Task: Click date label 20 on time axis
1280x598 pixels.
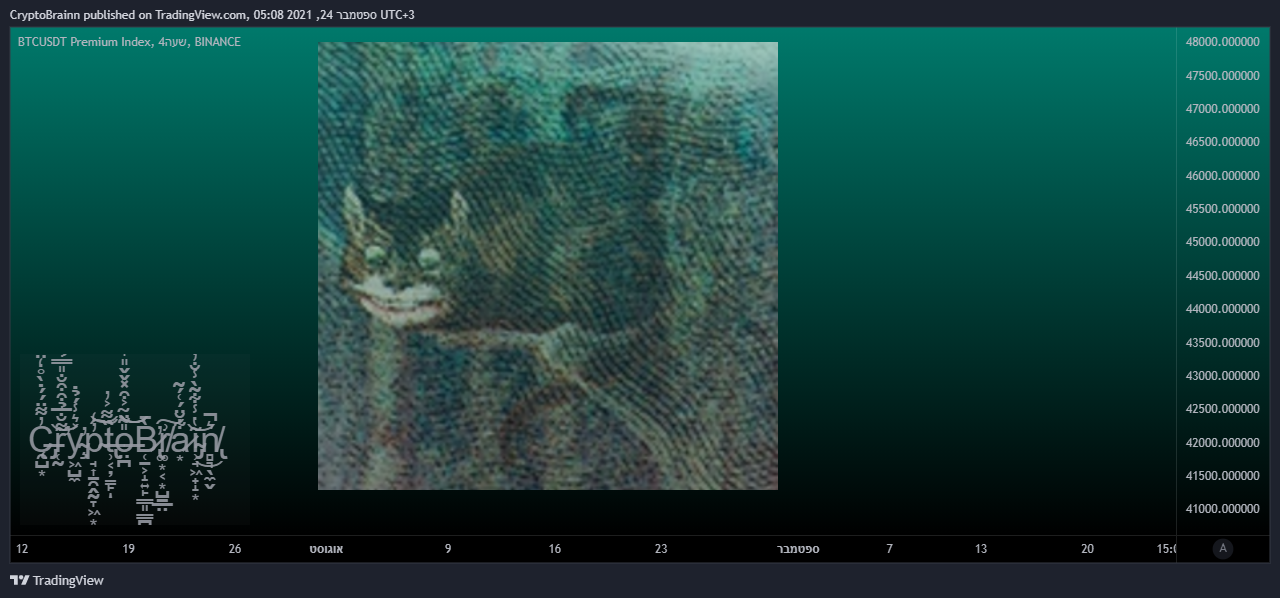Action: click(1088, 548)
